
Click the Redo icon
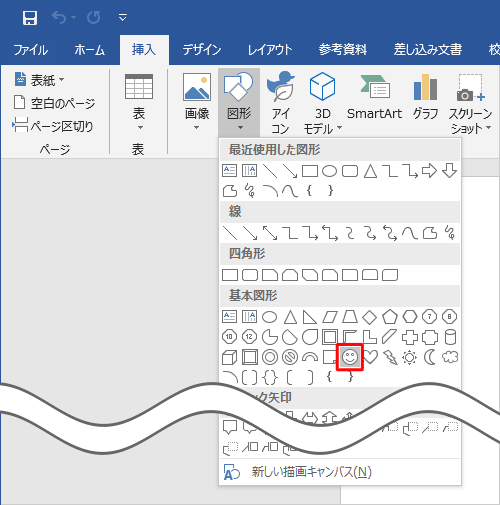pyautogui.click(x=94, y=17)
